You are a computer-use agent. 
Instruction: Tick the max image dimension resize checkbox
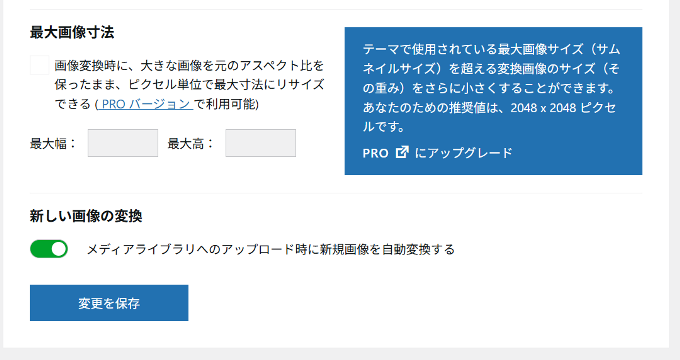(39, 65)
